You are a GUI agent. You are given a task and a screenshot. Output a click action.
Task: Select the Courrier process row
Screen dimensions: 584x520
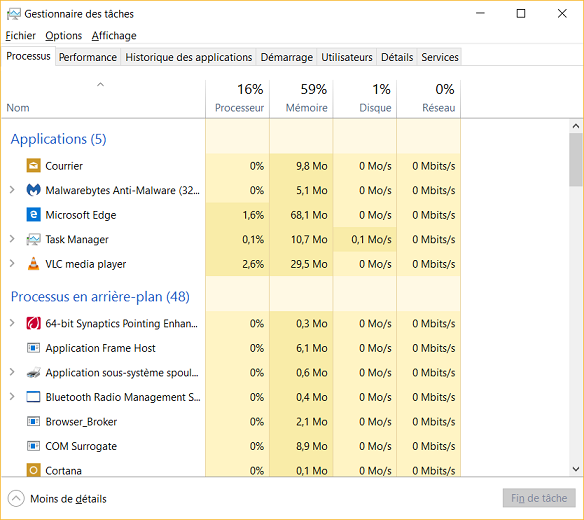point(231,166)
